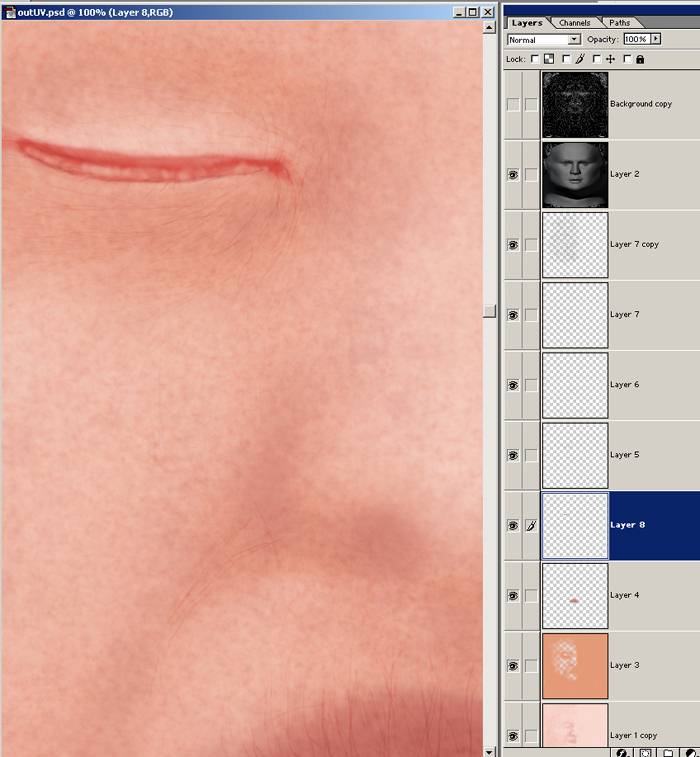
Task: Click the lock position move icon
Action: click(610, 59)
